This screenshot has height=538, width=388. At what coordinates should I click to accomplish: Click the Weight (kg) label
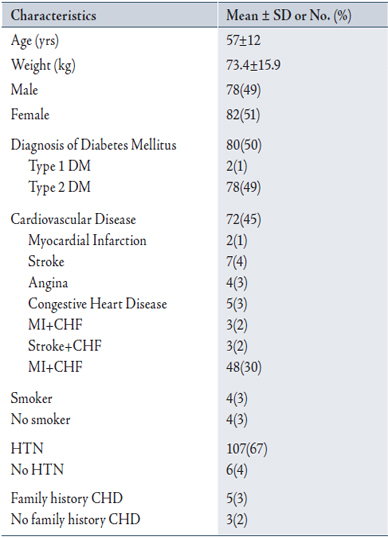[x=43, y=66]
